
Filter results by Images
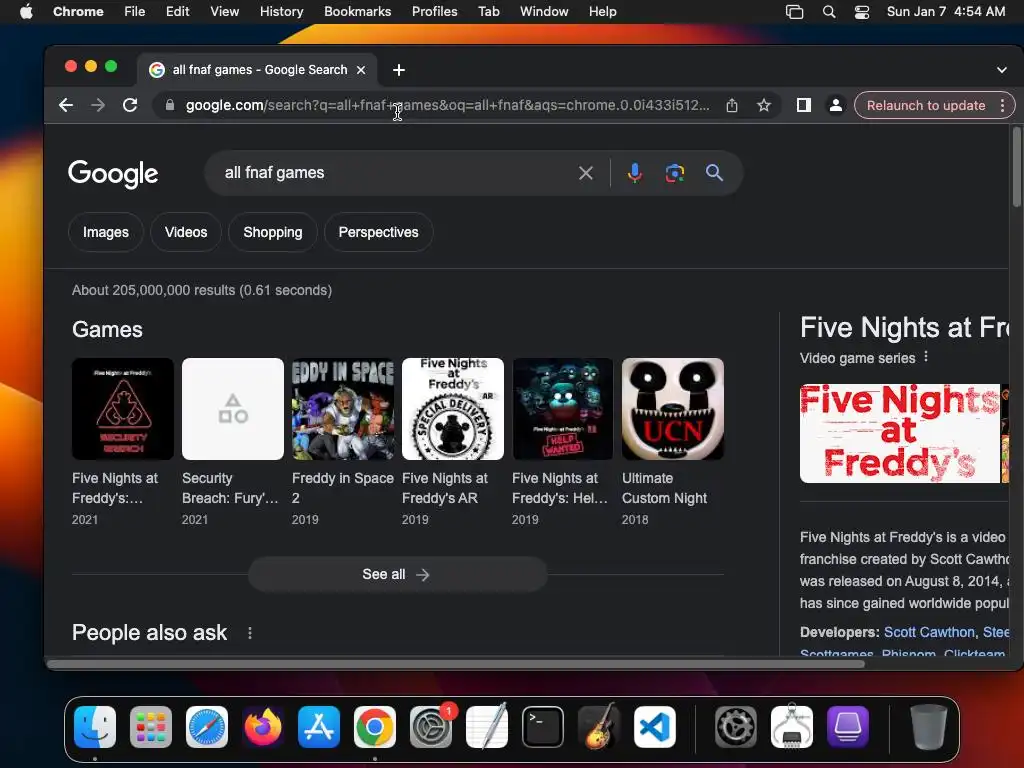click(106, 232)
